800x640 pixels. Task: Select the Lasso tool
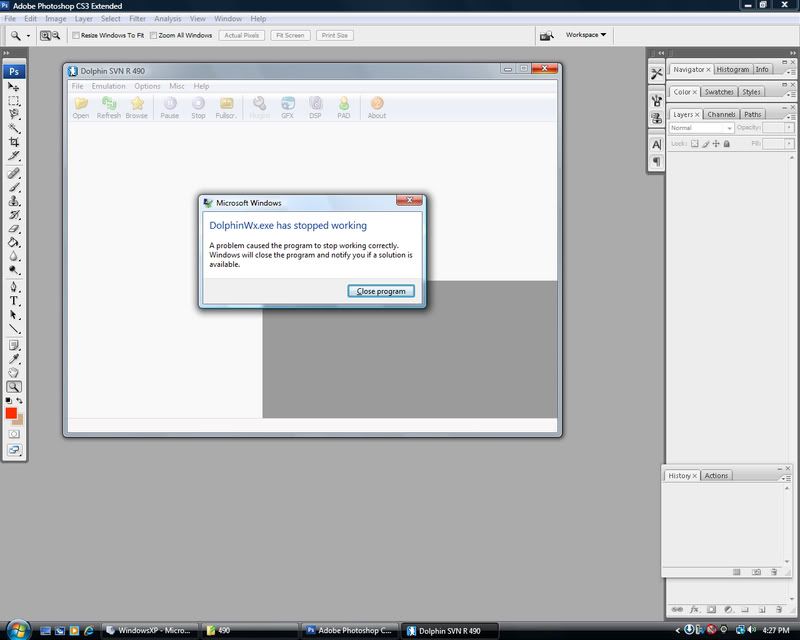[14, 114]
